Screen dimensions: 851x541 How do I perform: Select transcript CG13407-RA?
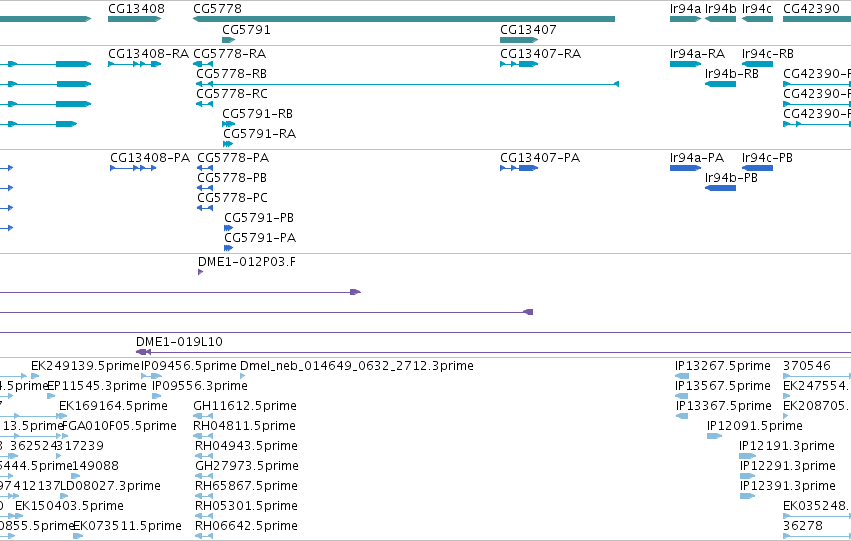[x=519, y=64]
